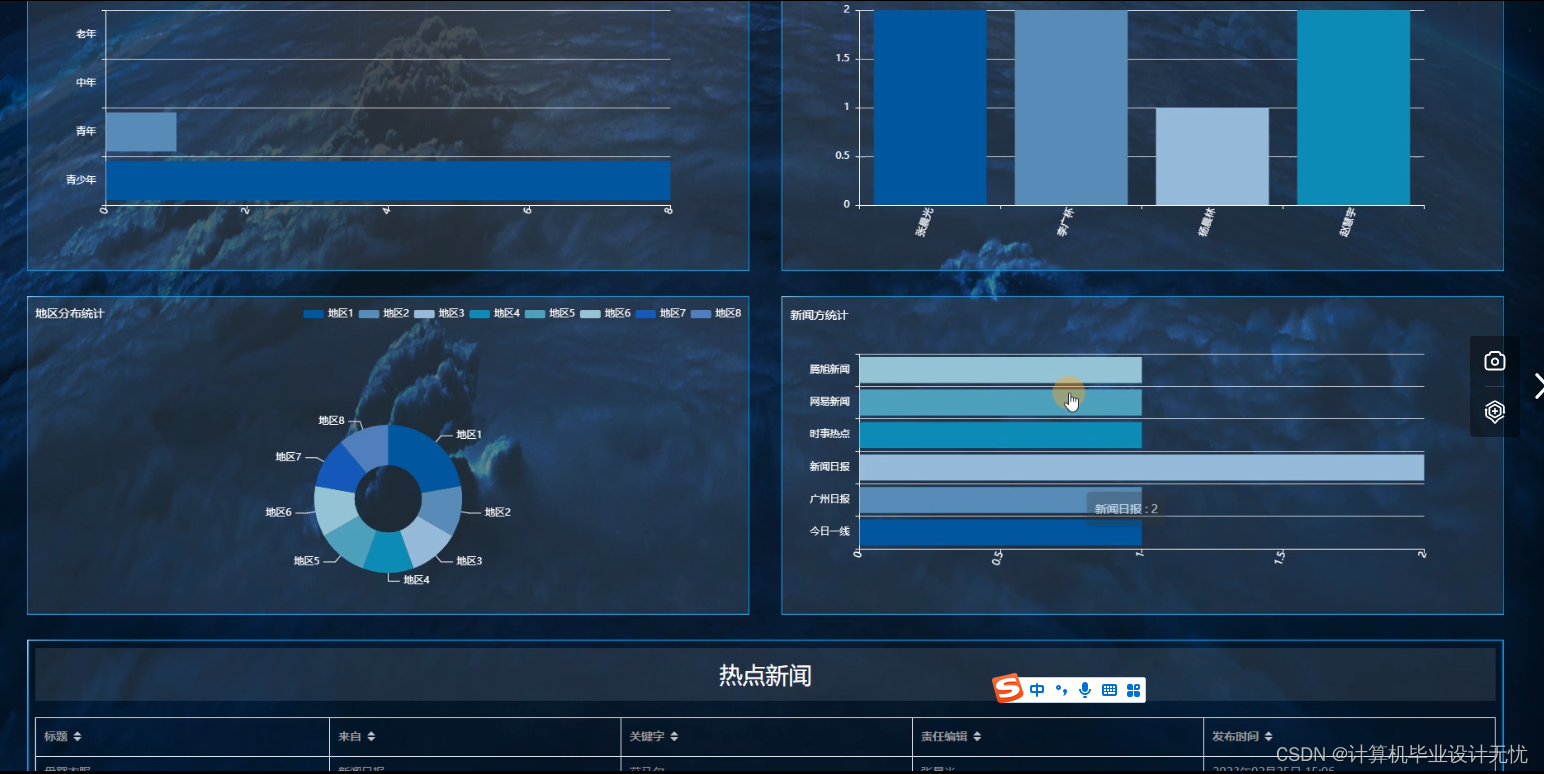Click the 张晨光 bar in the editor chart
Viewport: 1544px width, 774px height.
point(930,107)
